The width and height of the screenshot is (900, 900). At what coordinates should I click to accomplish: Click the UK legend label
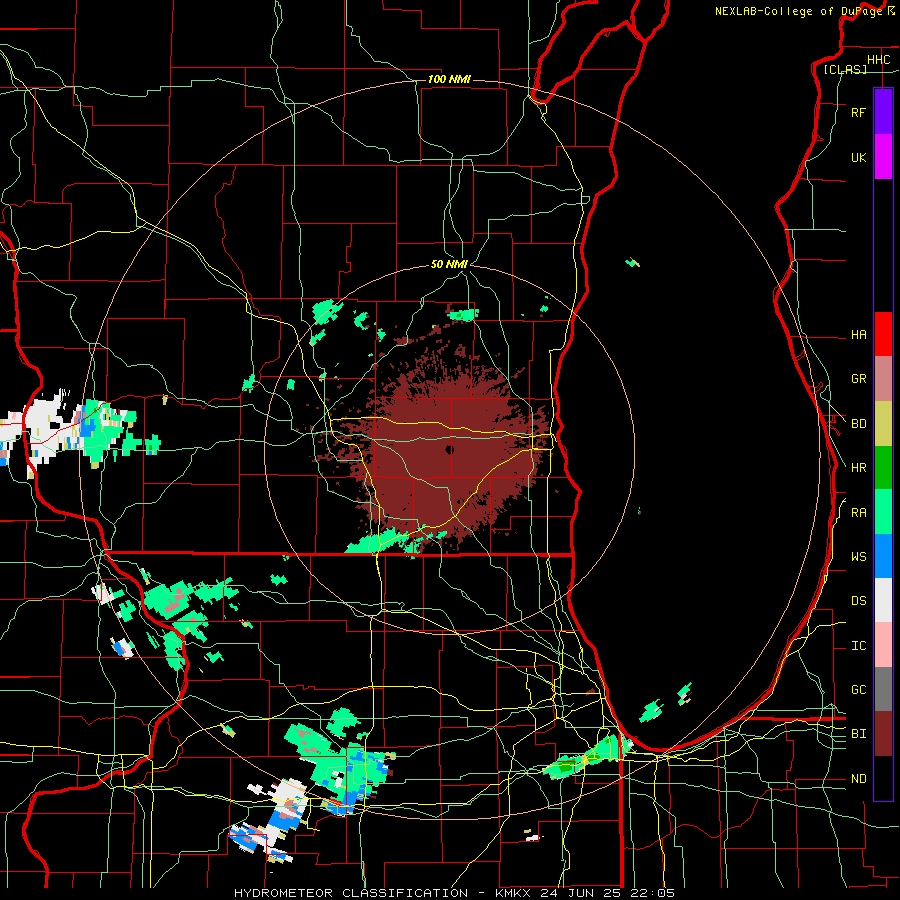pos(858,157)
